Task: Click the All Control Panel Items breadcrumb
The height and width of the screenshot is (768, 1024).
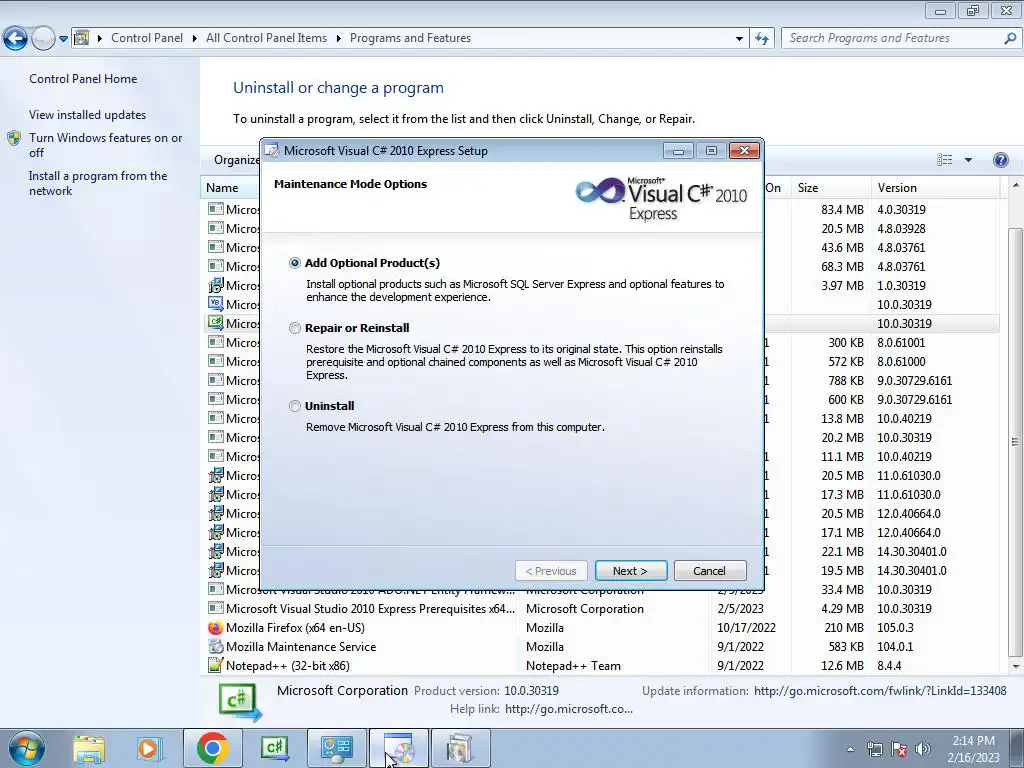Action: click(x=266, y=38)
